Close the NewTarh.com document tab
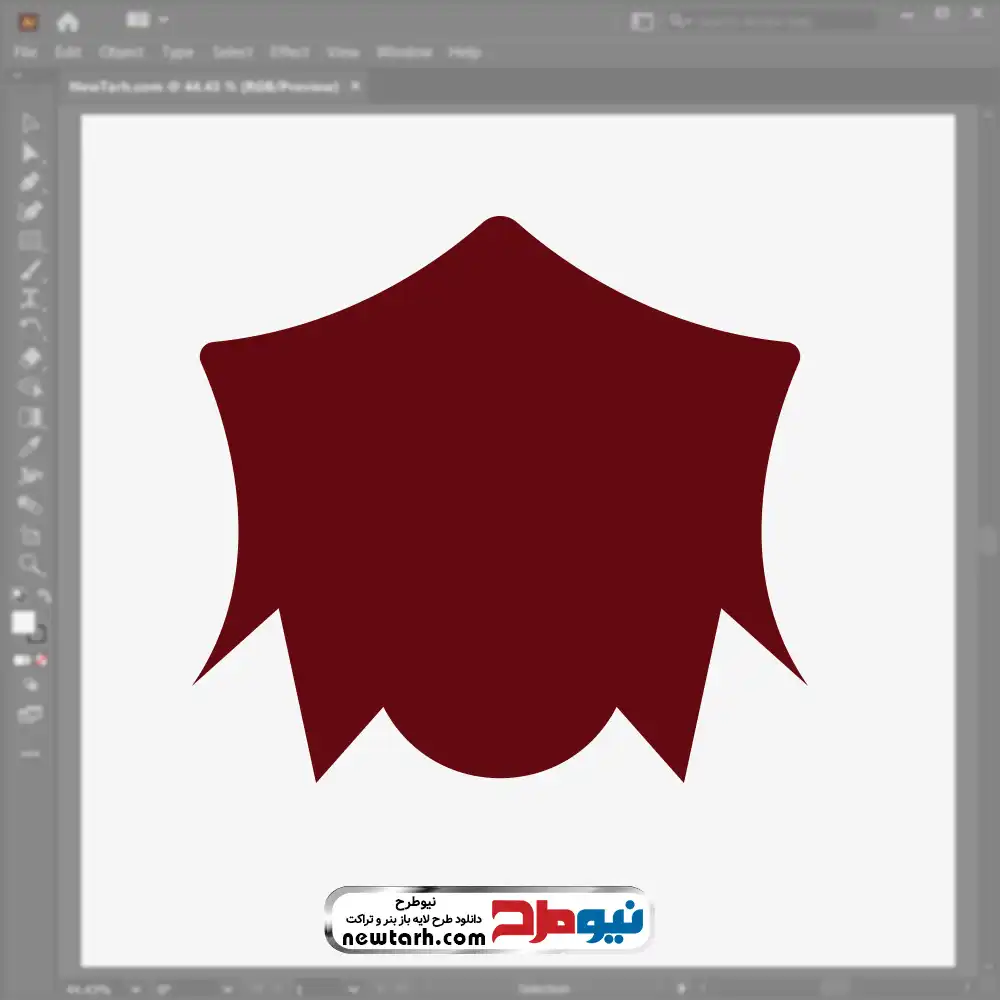Screen dimensions: 1000x1000 (x=353, y=87)
